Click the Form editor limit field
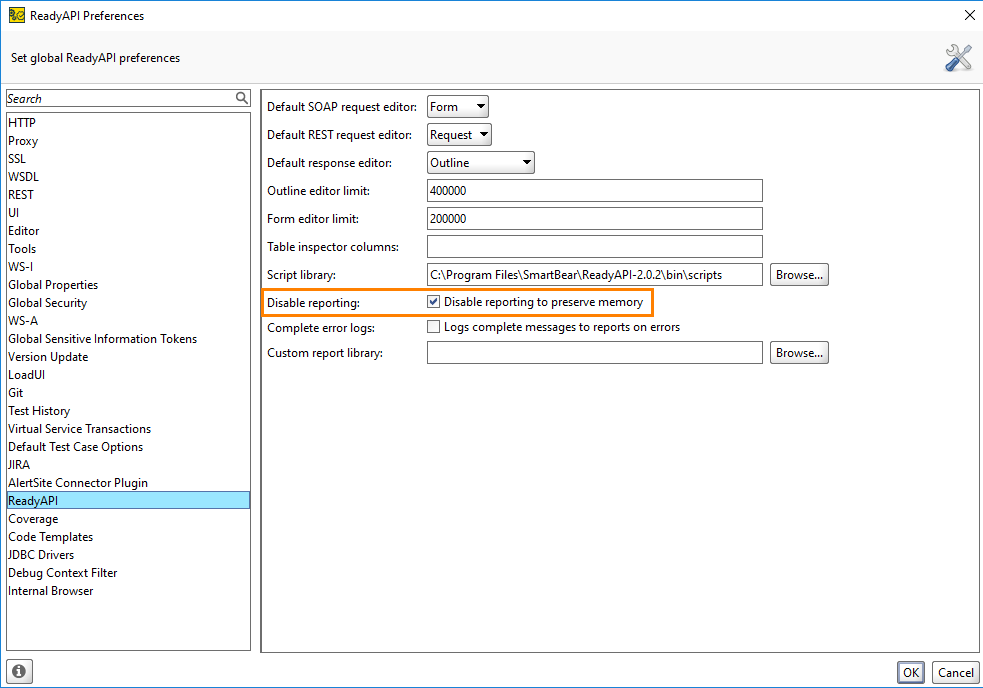 click(x=595, y=218)
